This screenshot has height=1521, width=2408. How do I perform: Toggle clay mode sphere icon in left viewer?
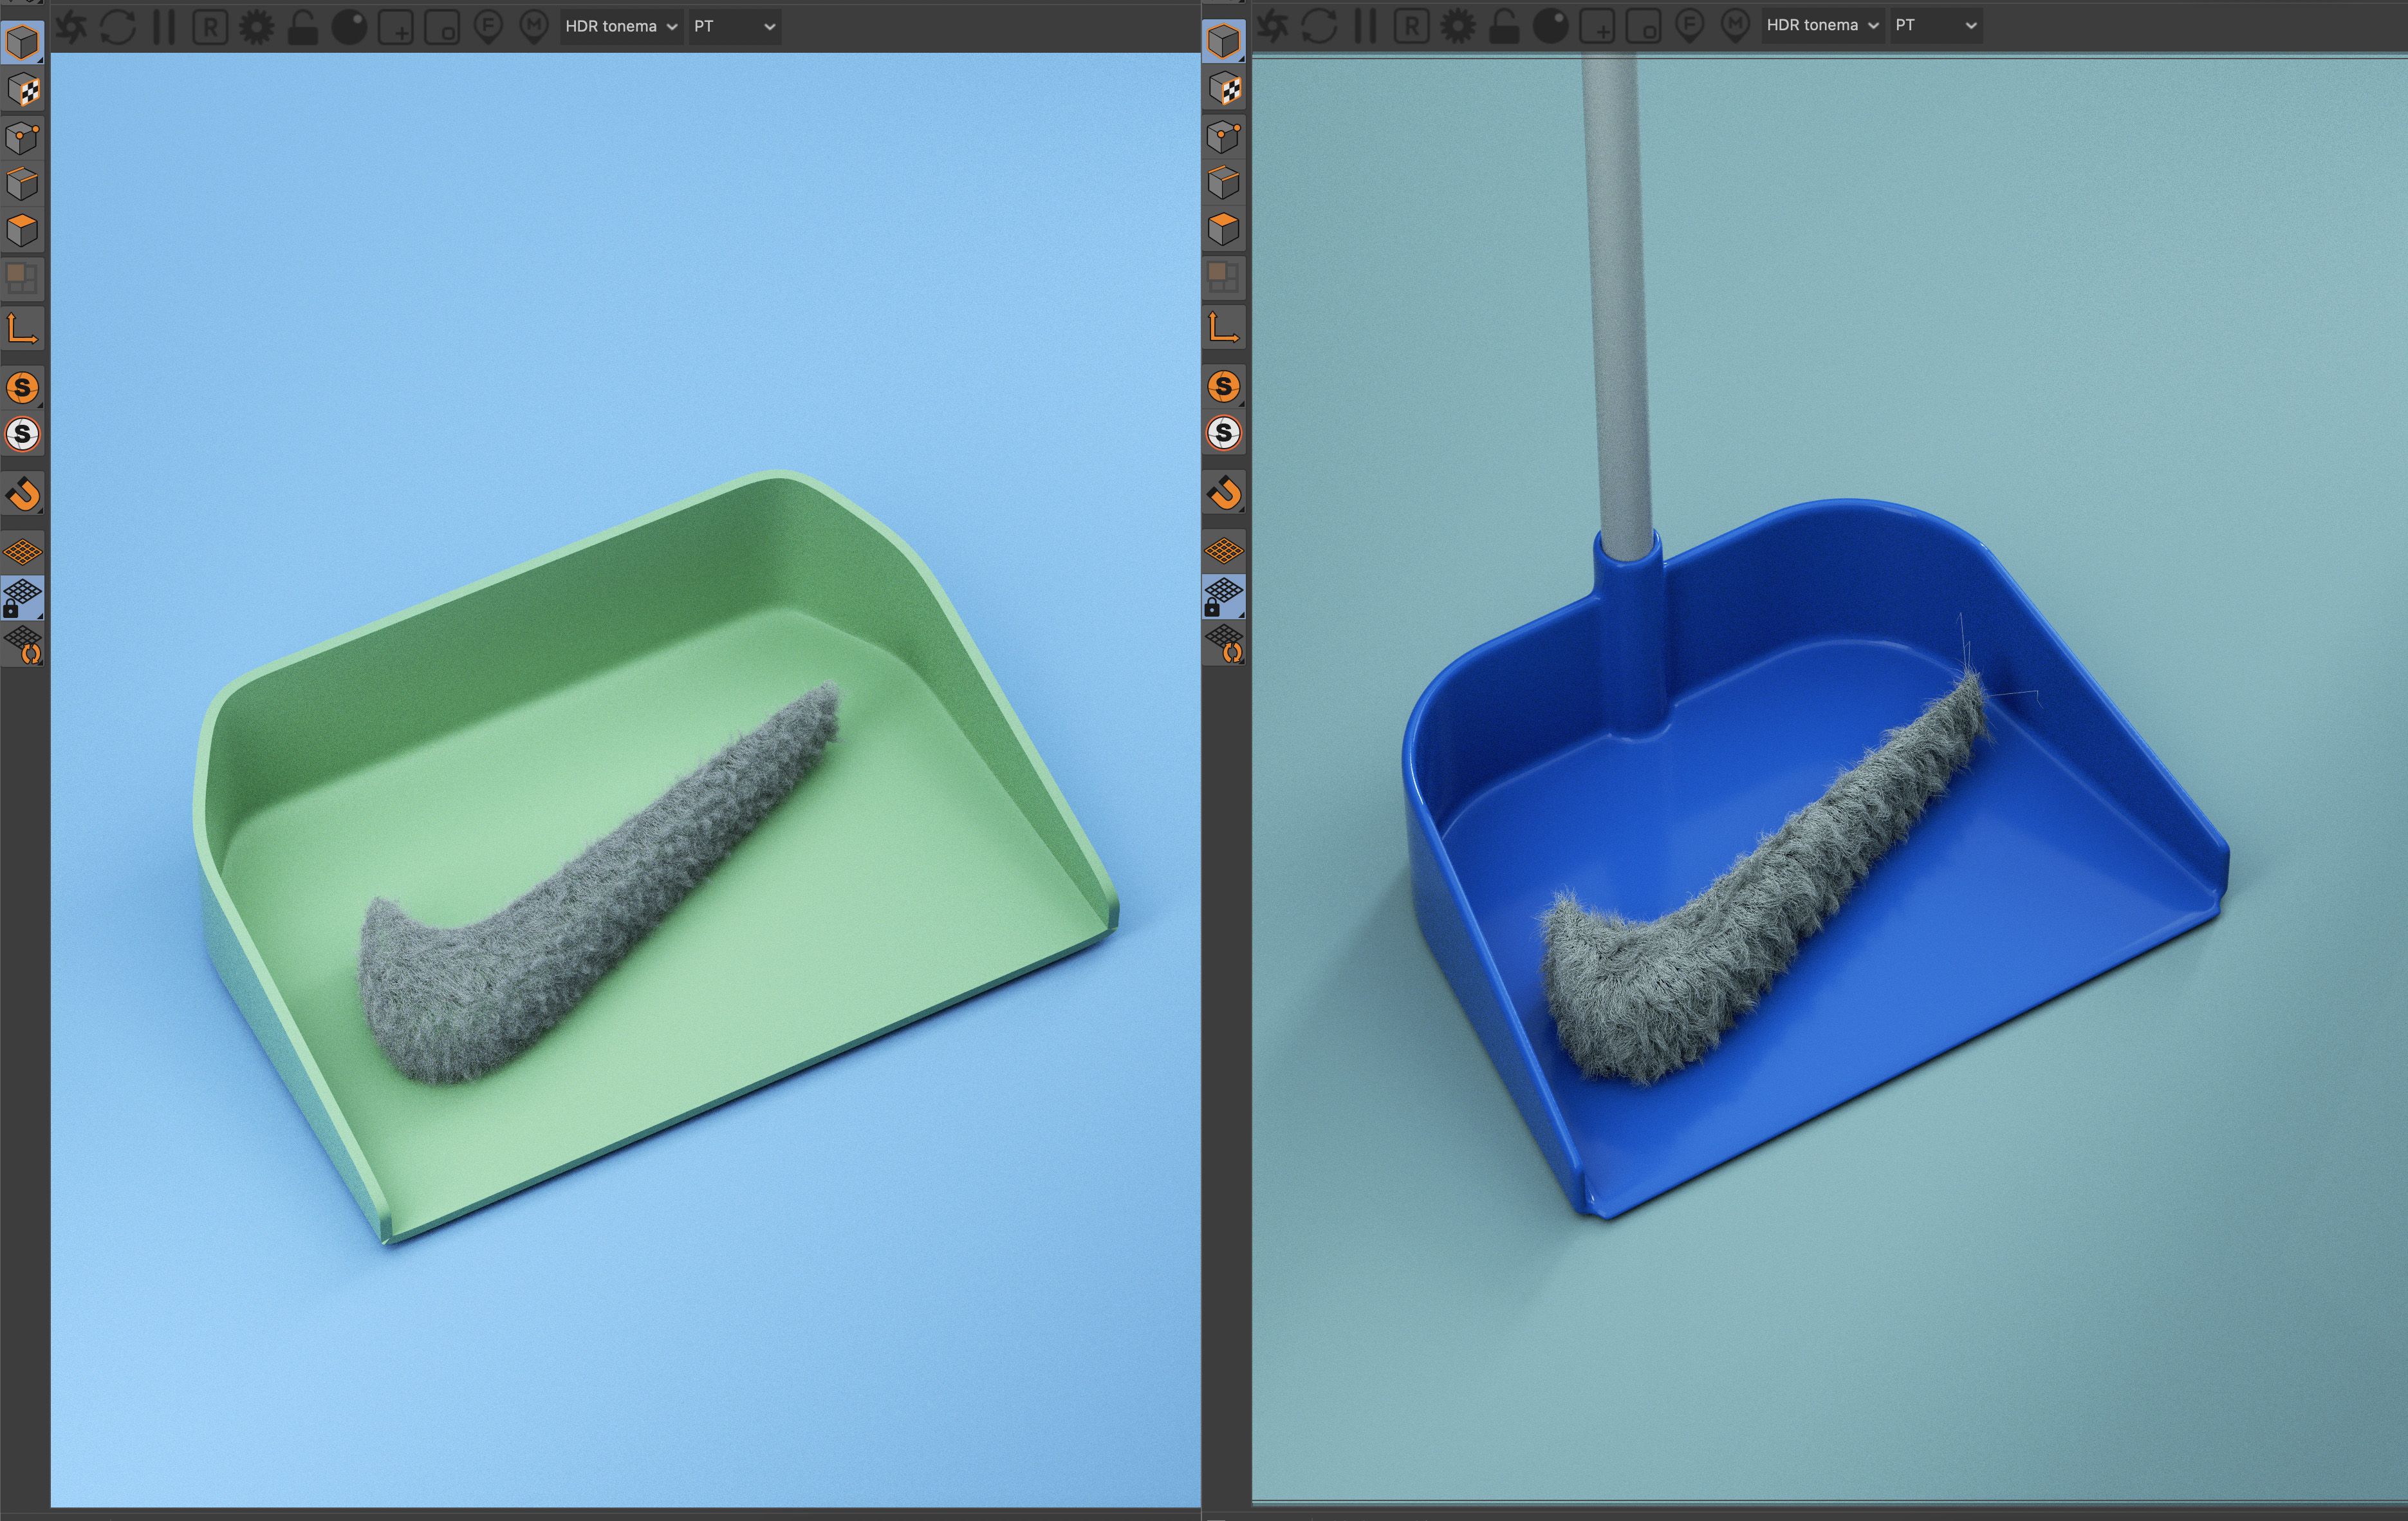pyautogui.click(x=349, y=27)
